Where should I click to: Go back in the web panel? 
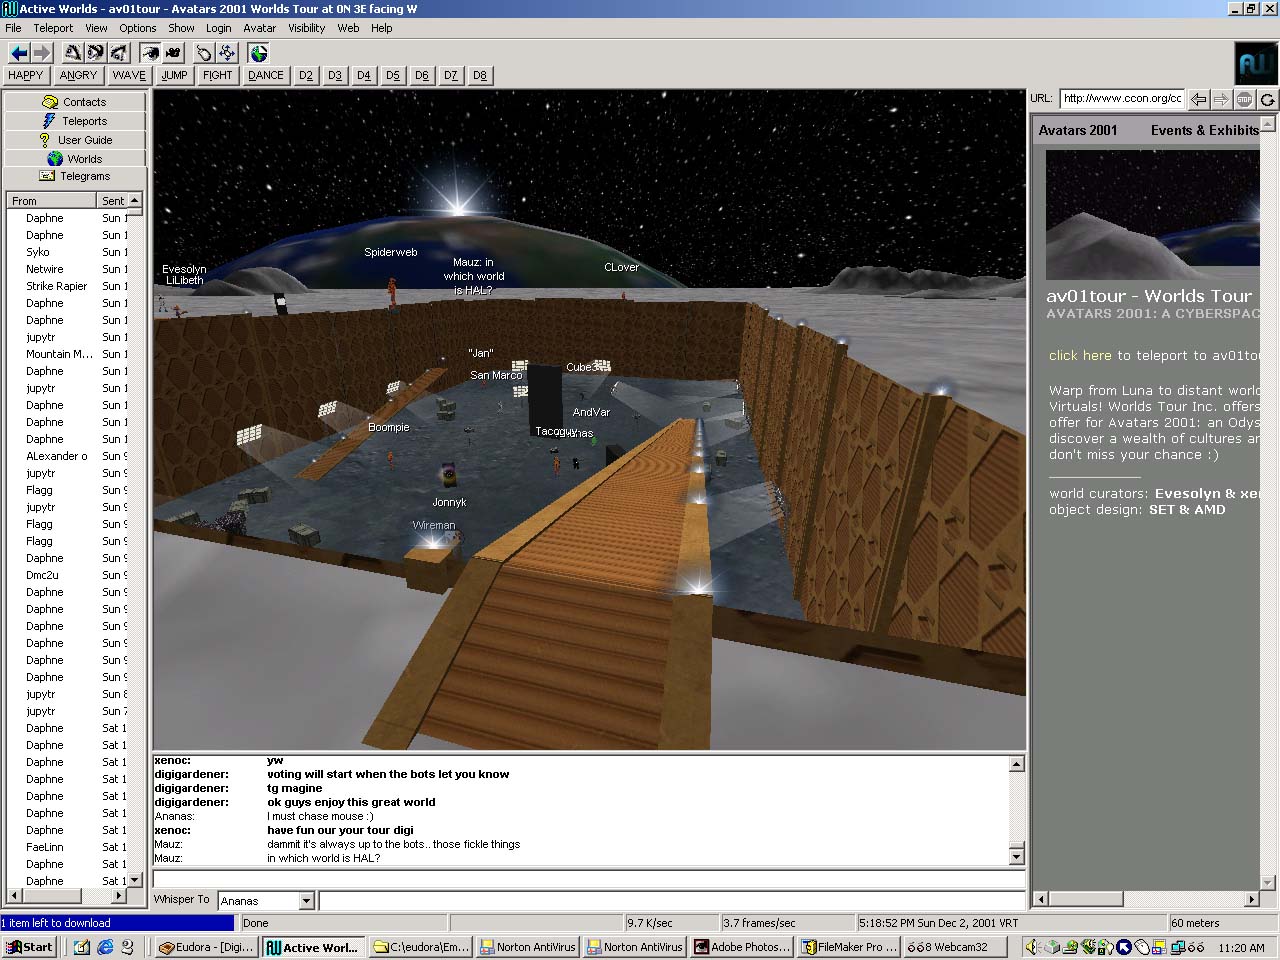pos(1198,99)
